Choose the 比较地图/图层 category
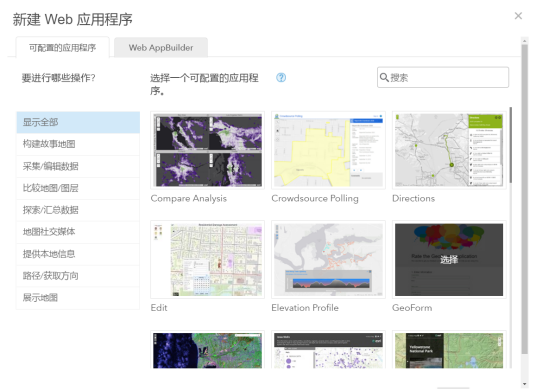The image size is (537, 392). coord(78,188)
